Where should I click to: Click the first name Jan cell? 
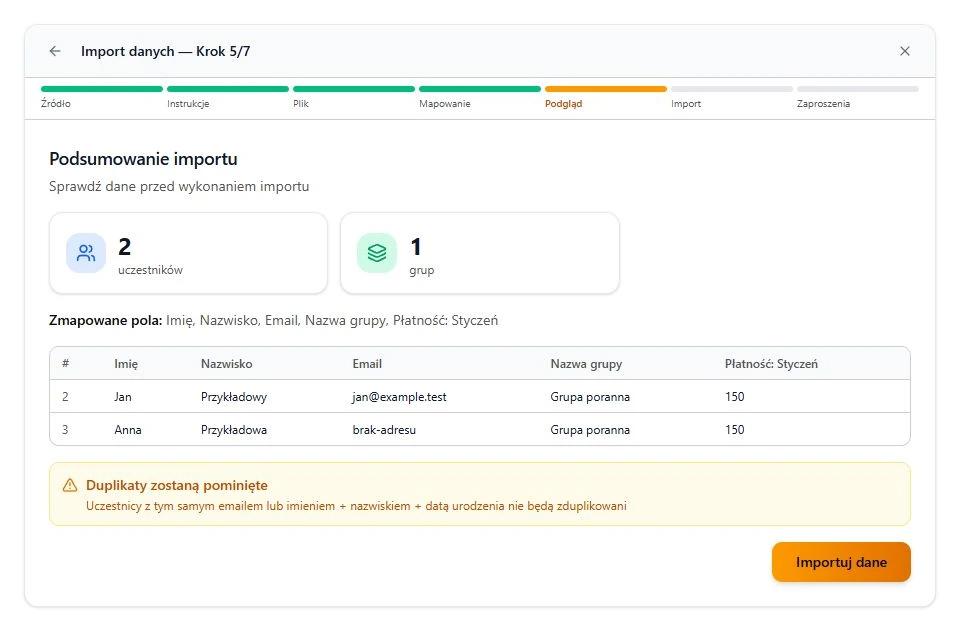point(122,397)
